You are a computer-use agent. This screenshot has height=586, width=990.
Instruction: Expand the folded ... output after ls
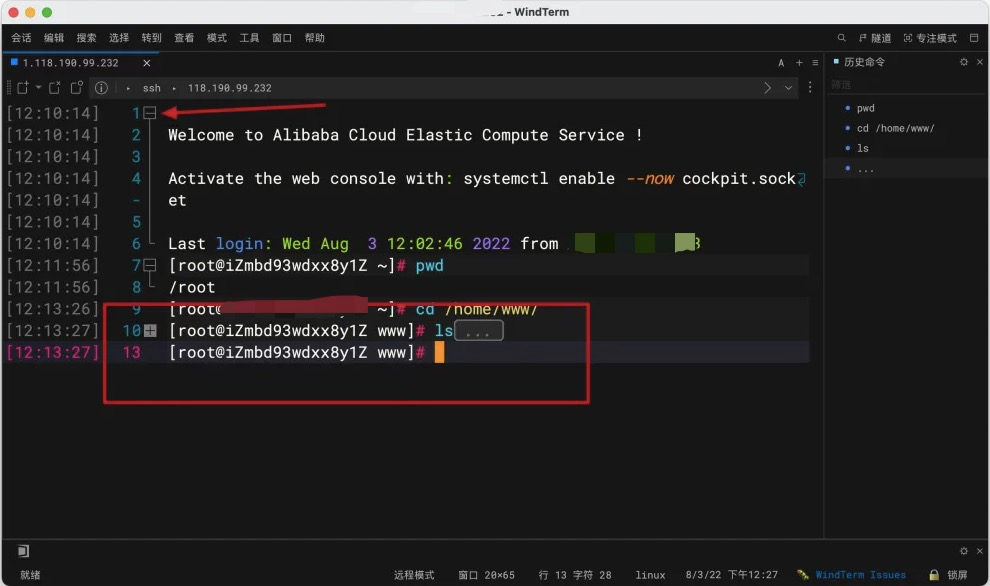pos(479,330)
